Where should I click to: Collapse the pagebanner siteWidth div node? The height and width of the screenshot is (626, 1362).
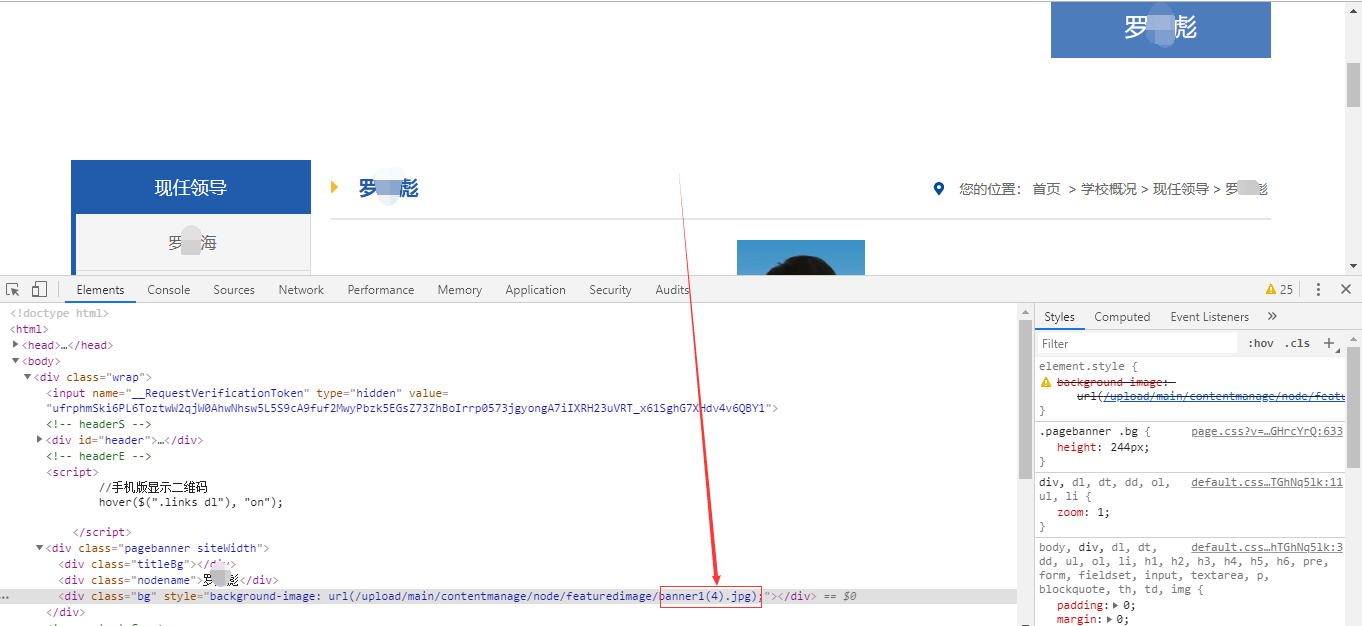[40, 548]
